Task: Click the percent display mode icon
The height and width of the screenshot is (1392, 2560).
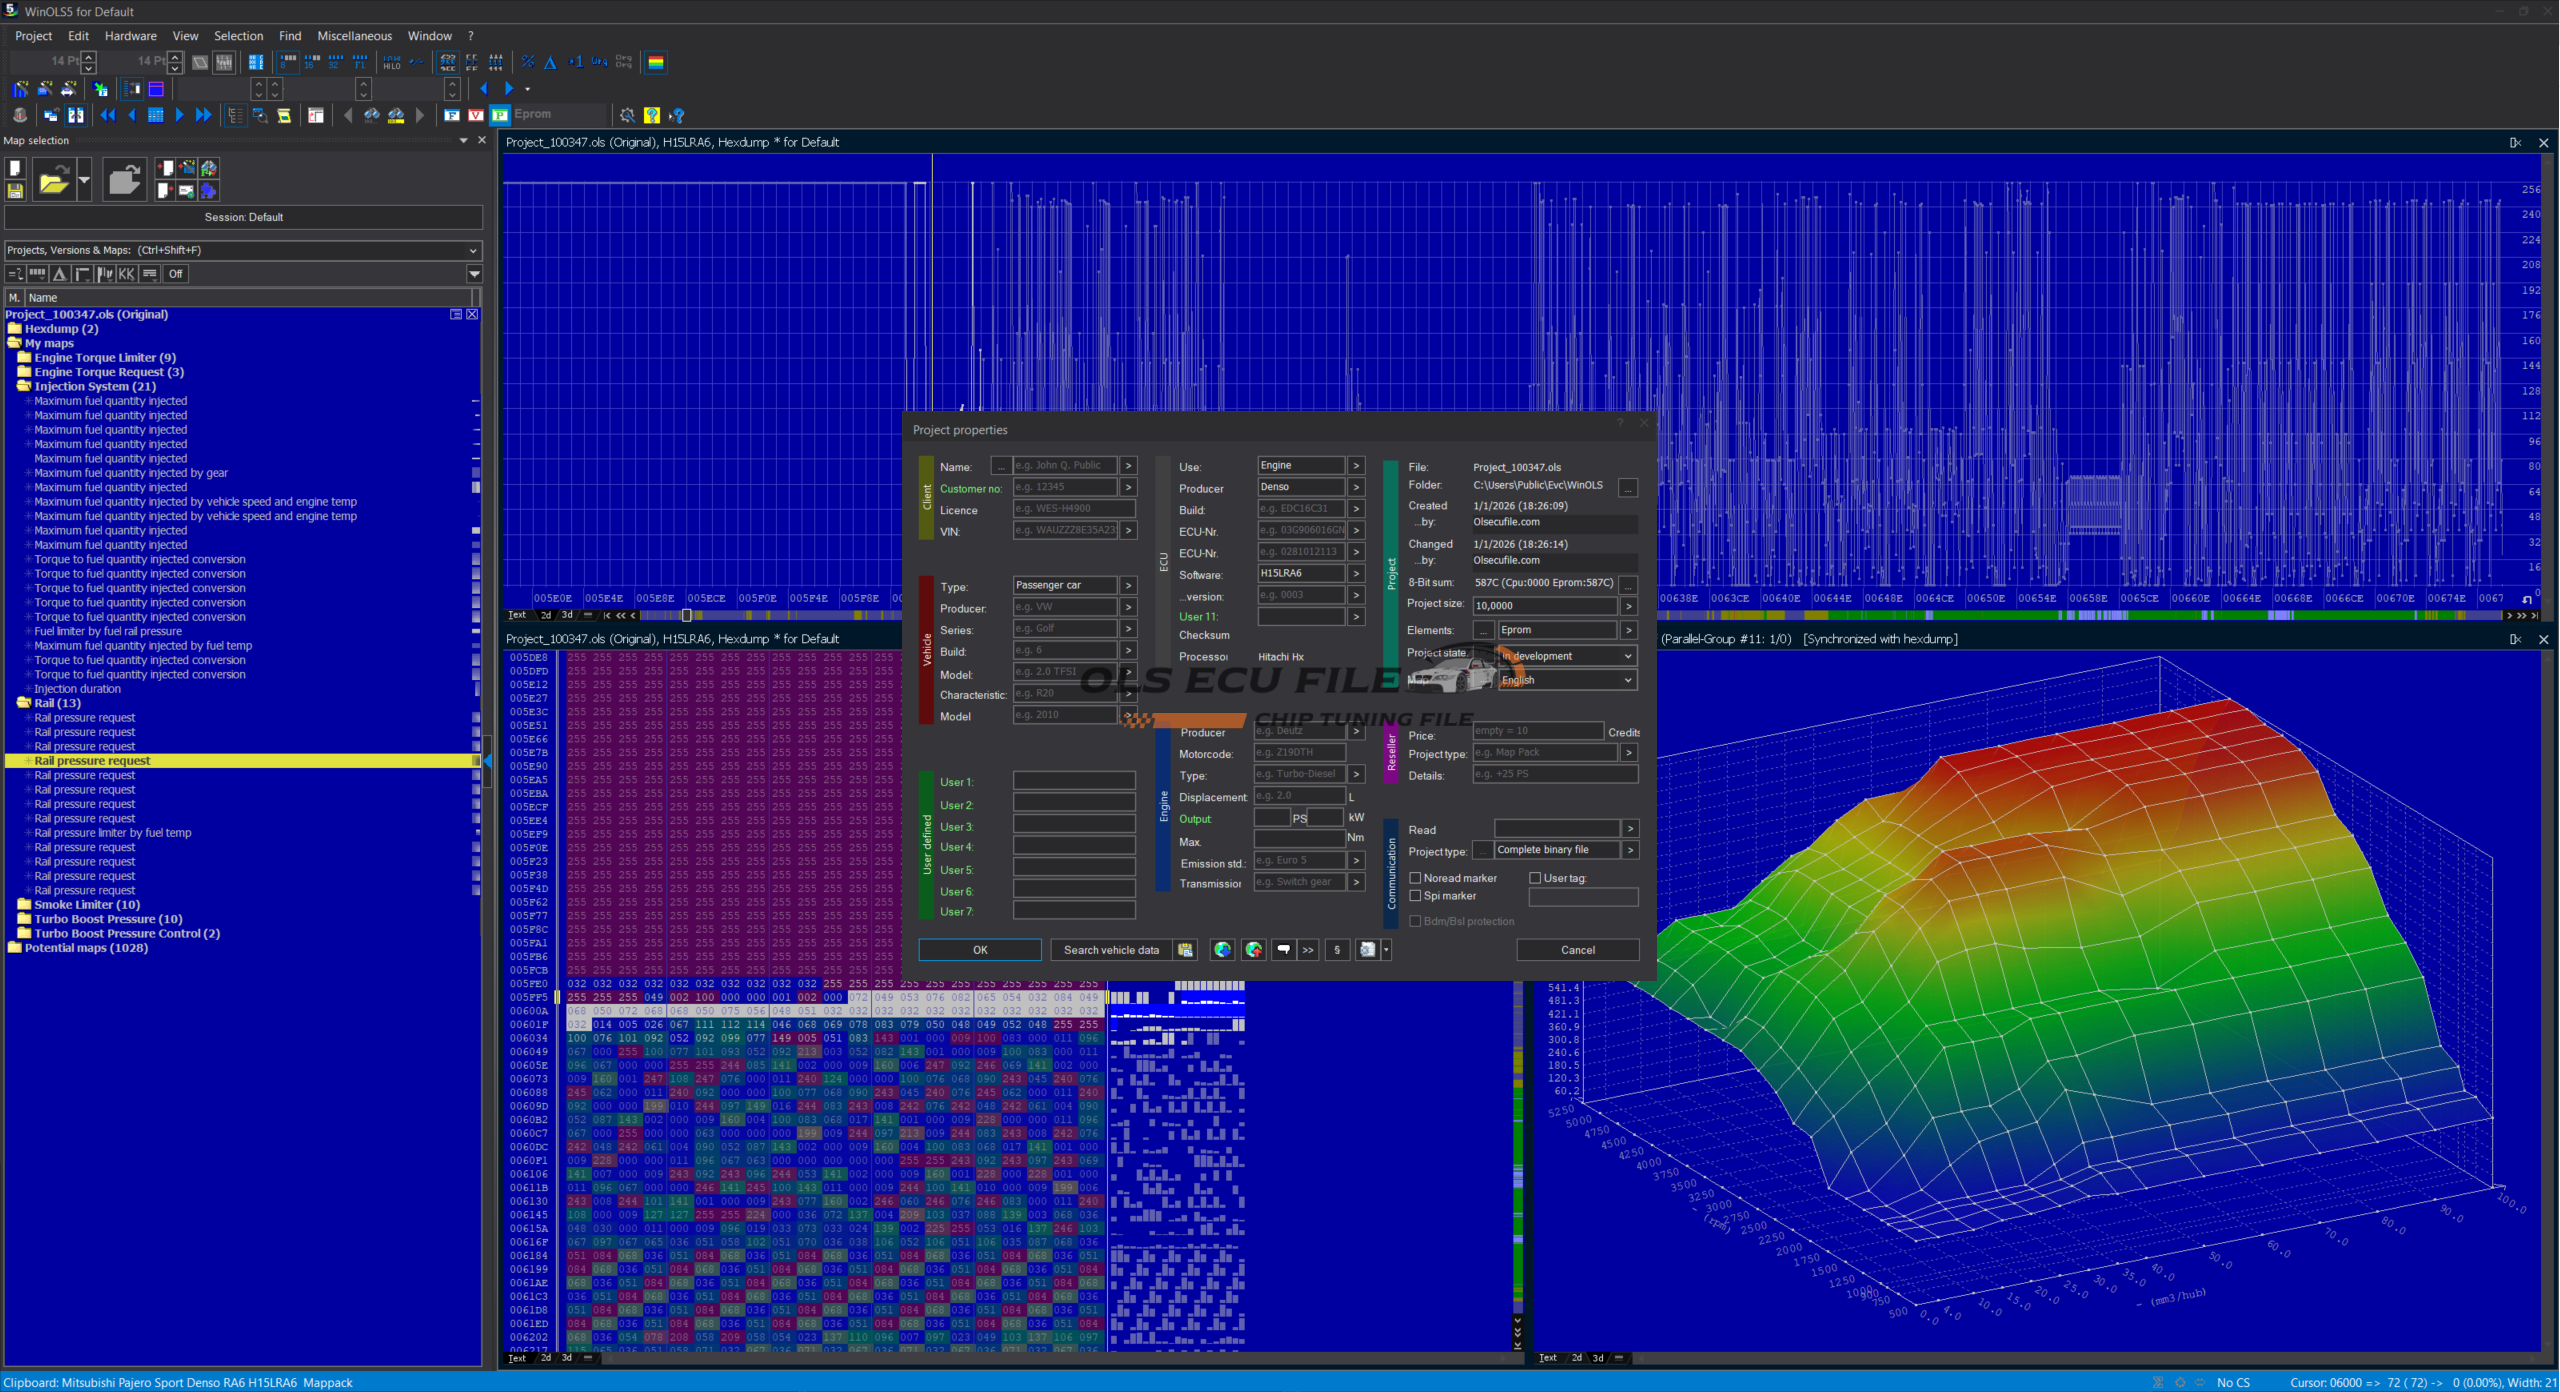Action: (528, 62)
